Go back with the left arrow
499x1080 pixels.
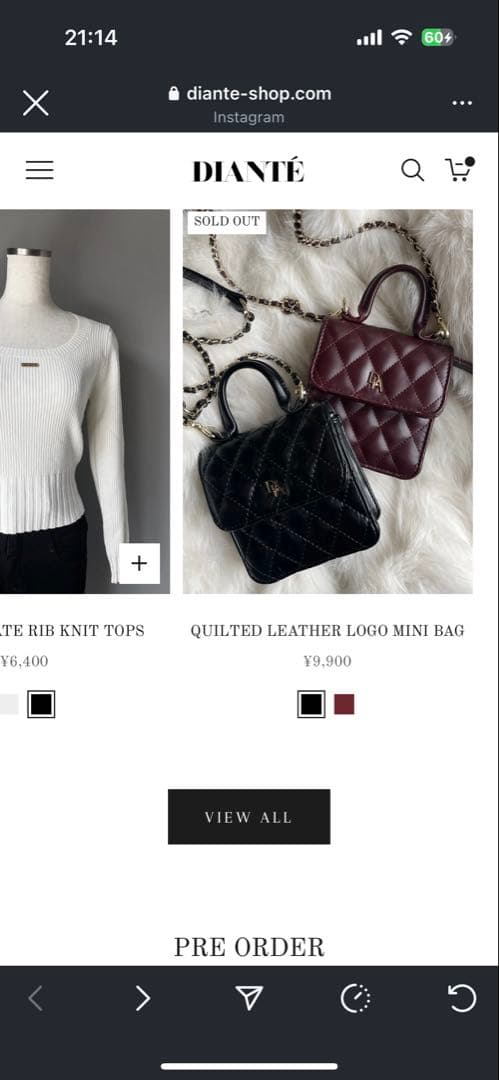[36, 998]
